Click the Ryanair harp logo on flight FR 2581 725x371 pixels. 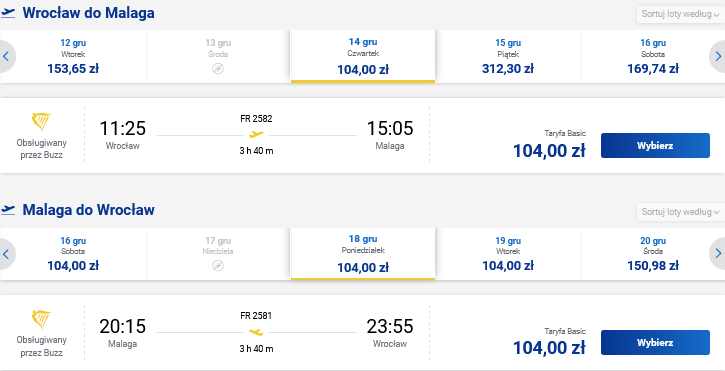pos(41,319)
